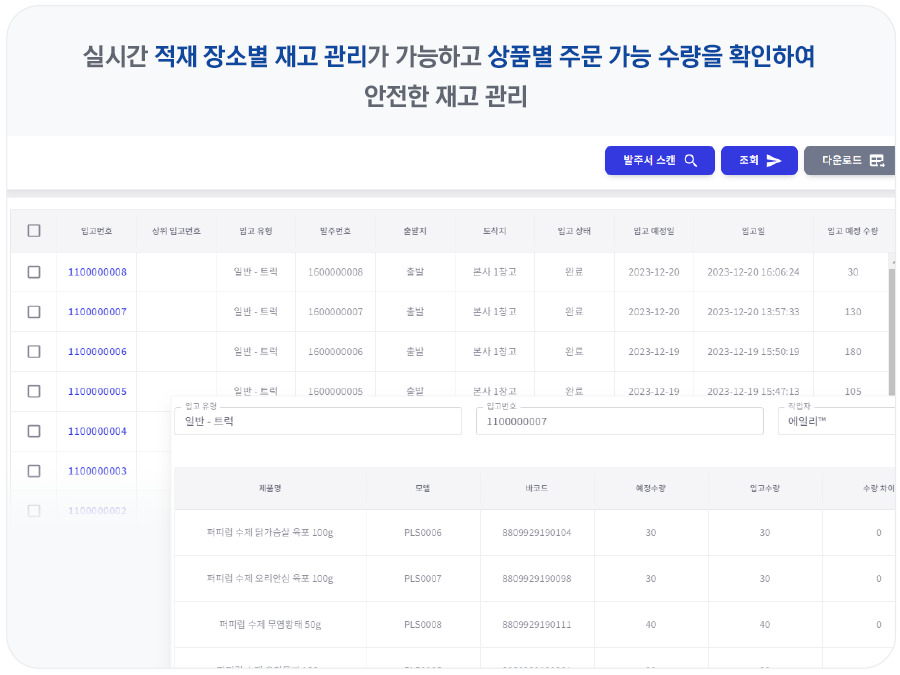900x675 pixels.
Task: Focus the 입고번호 field containing 1100000007
Action: click(618, 421)
